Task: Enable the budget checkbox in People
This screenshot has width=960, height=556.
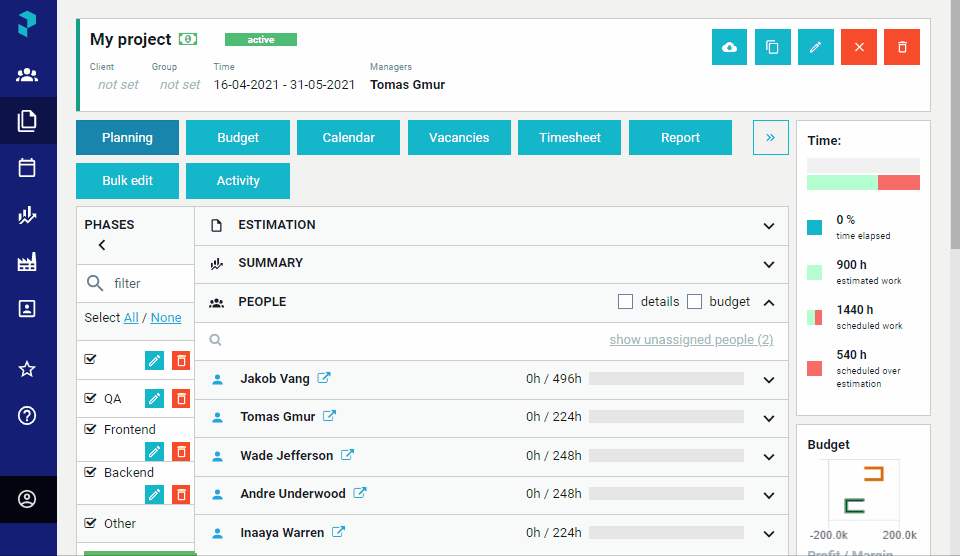Action: [694, 301]
